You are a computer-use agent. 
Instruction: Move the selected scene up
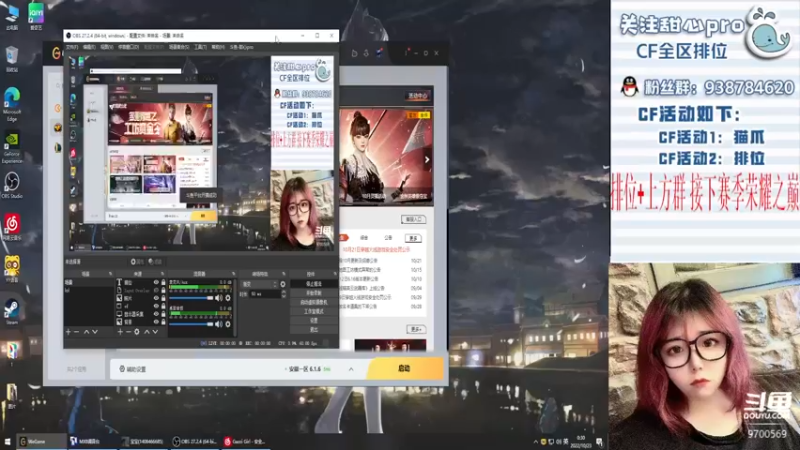(x=86, y=332)
